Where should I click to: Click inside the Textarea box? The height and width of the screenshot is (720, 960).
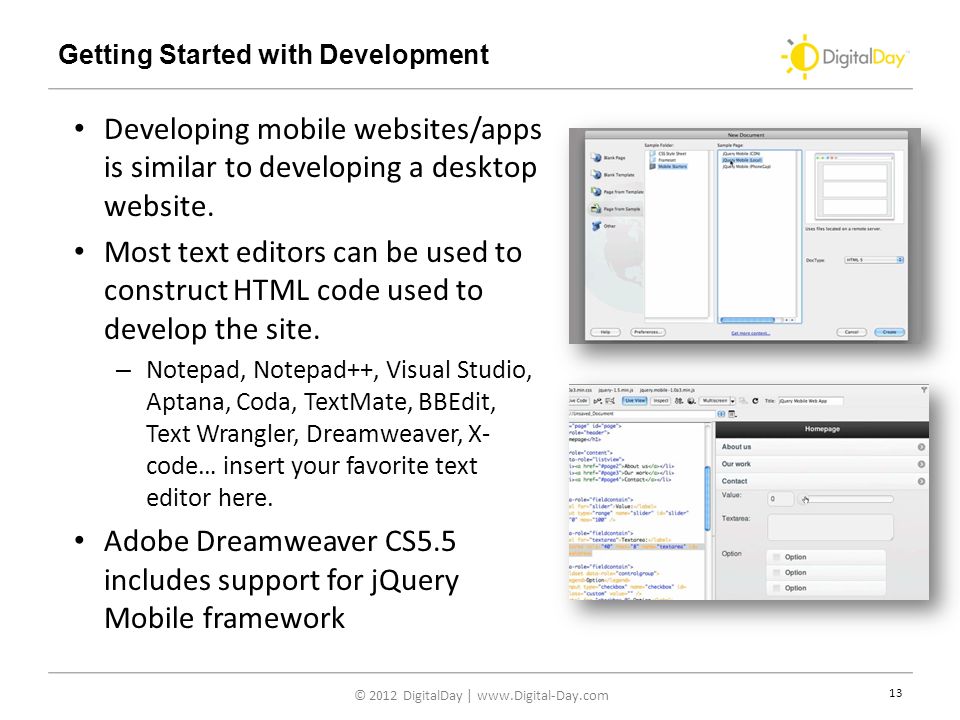point(830,527)
